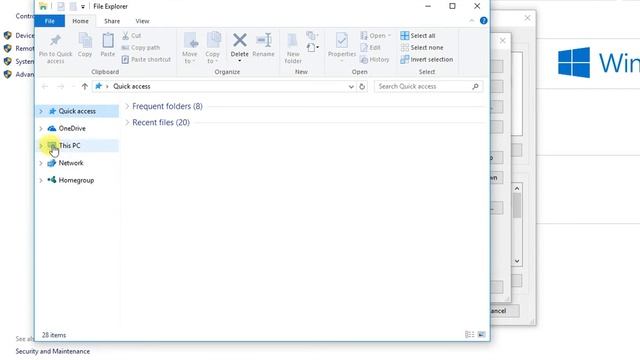Select OneDrive in navigation pane
The width and height of the screenshot is (640, 360).
[72, 128]
